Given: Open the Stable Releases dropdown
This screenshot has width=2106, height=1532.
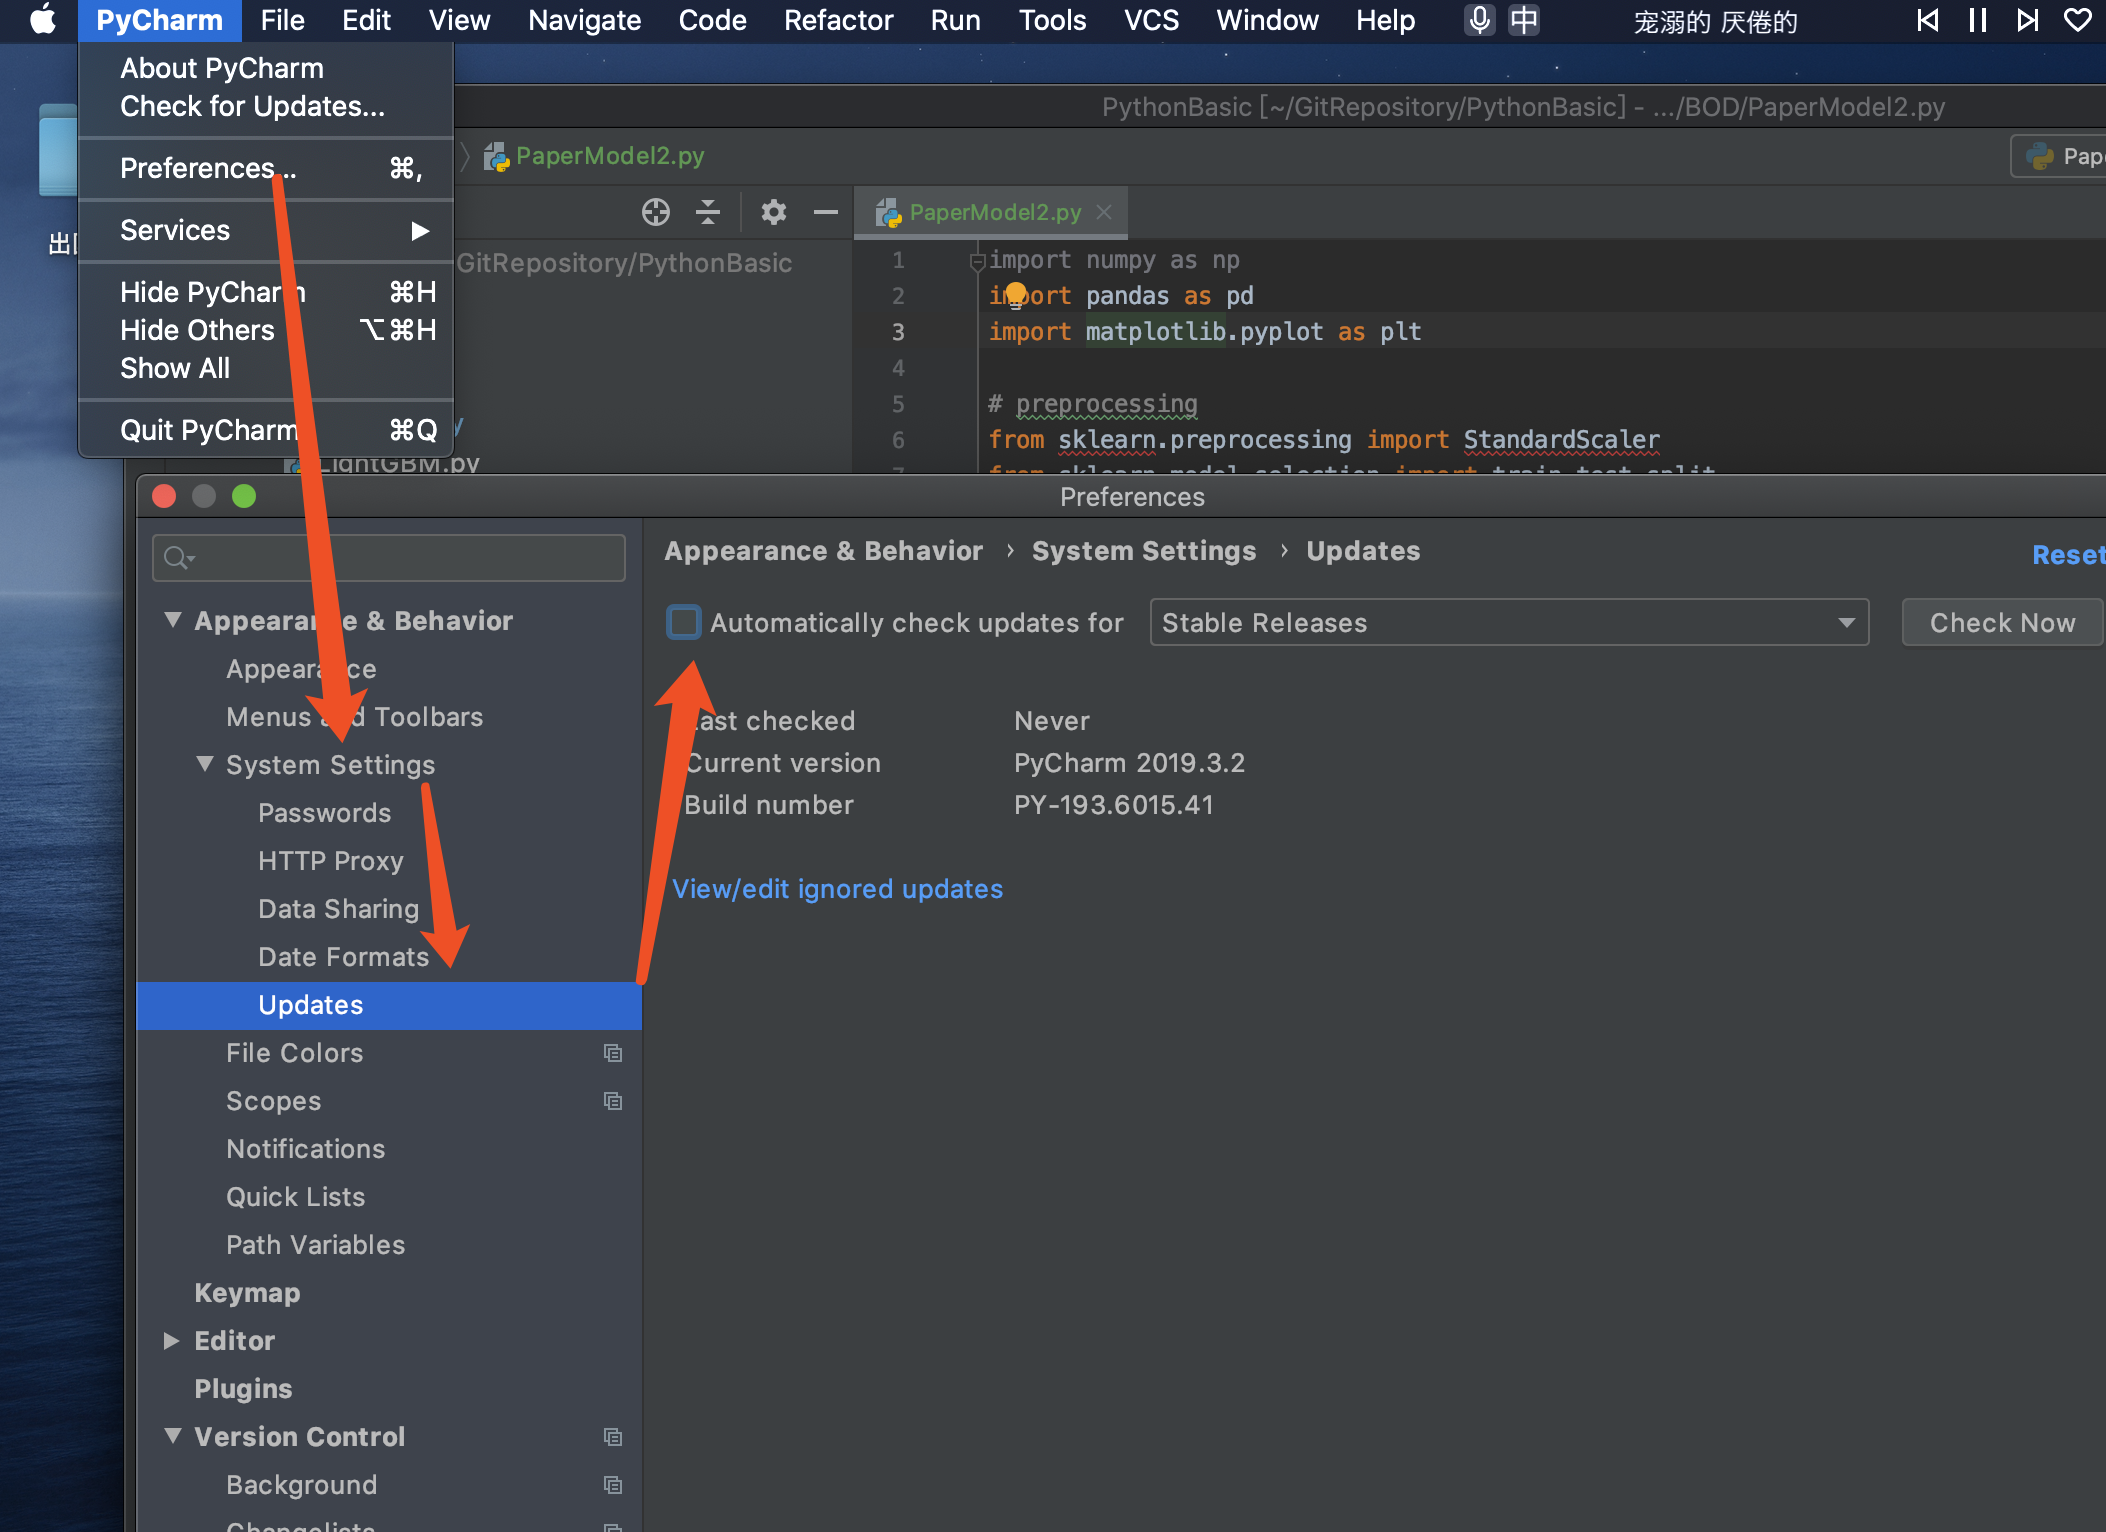Looking at the screenshot, I should click(1509, 623).
